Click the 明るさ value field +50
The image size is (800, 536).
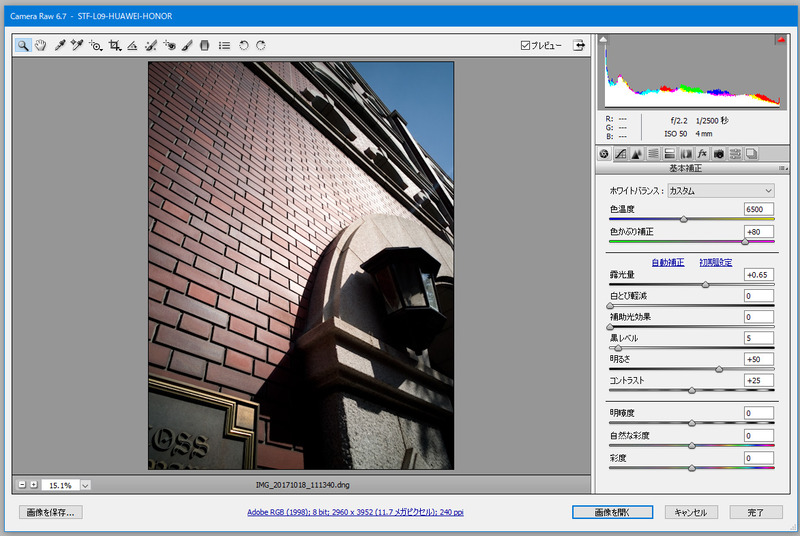click(x=758, y=359)
